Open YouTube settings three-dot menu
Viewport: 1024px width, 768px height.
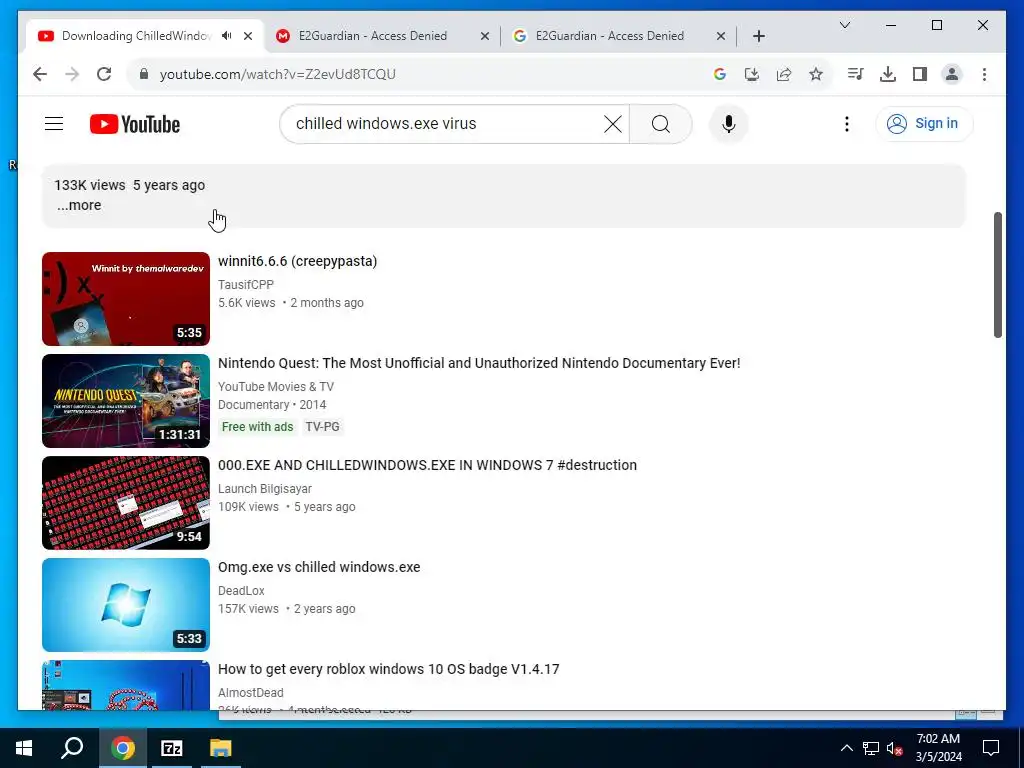[846, 124]
